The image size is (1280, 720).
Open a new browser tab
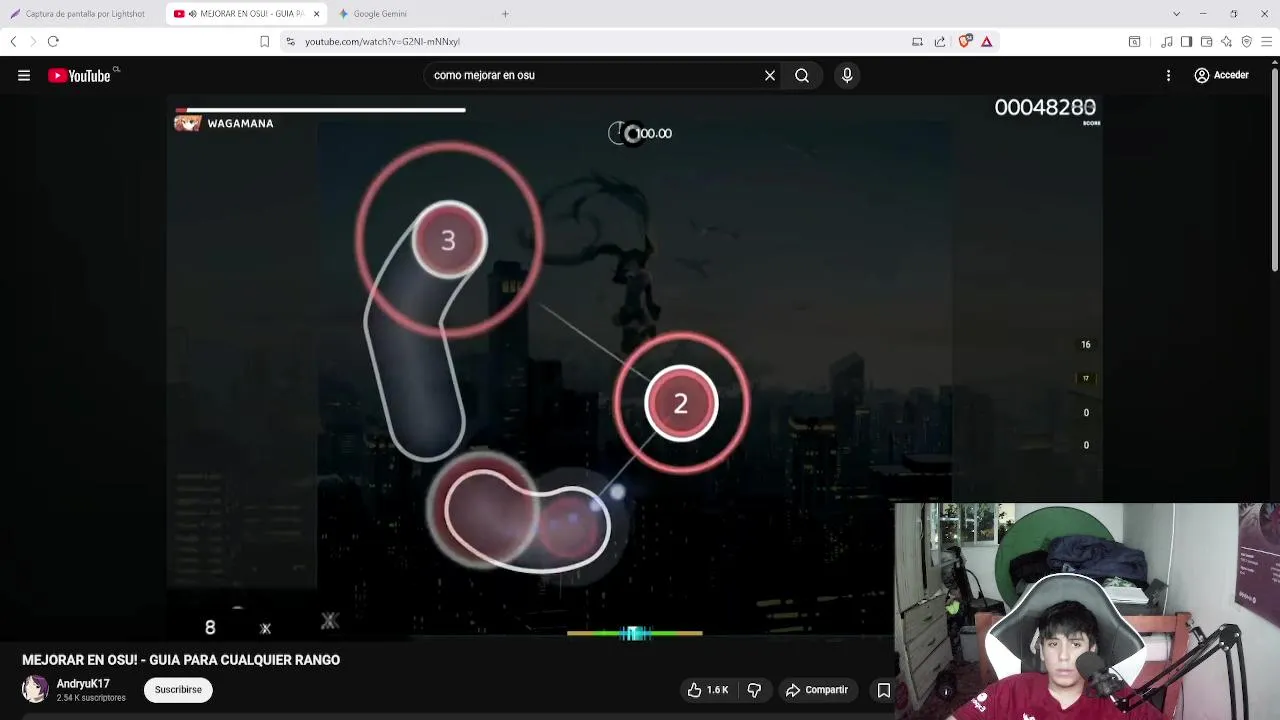[505, 14]
